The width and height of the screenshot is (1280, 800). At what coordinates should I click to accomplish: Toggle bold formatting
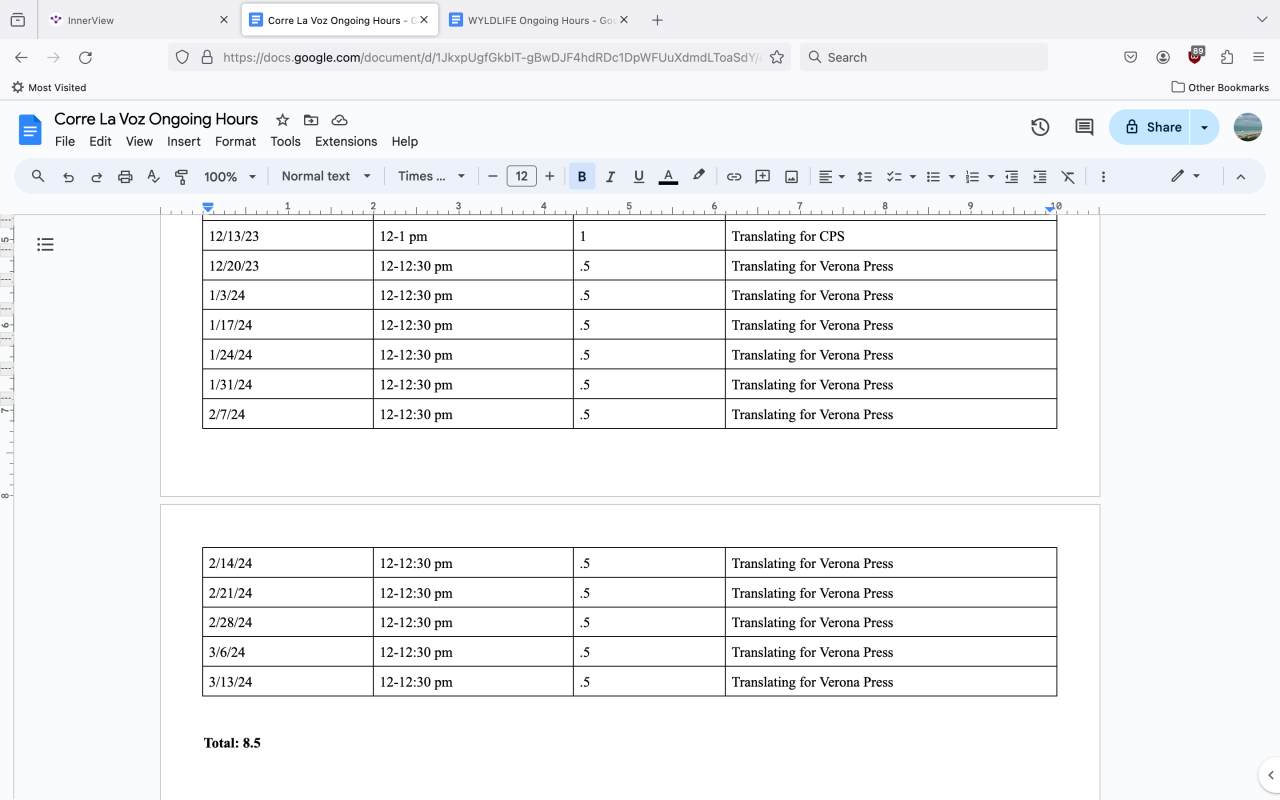click(x=582, y=177)
